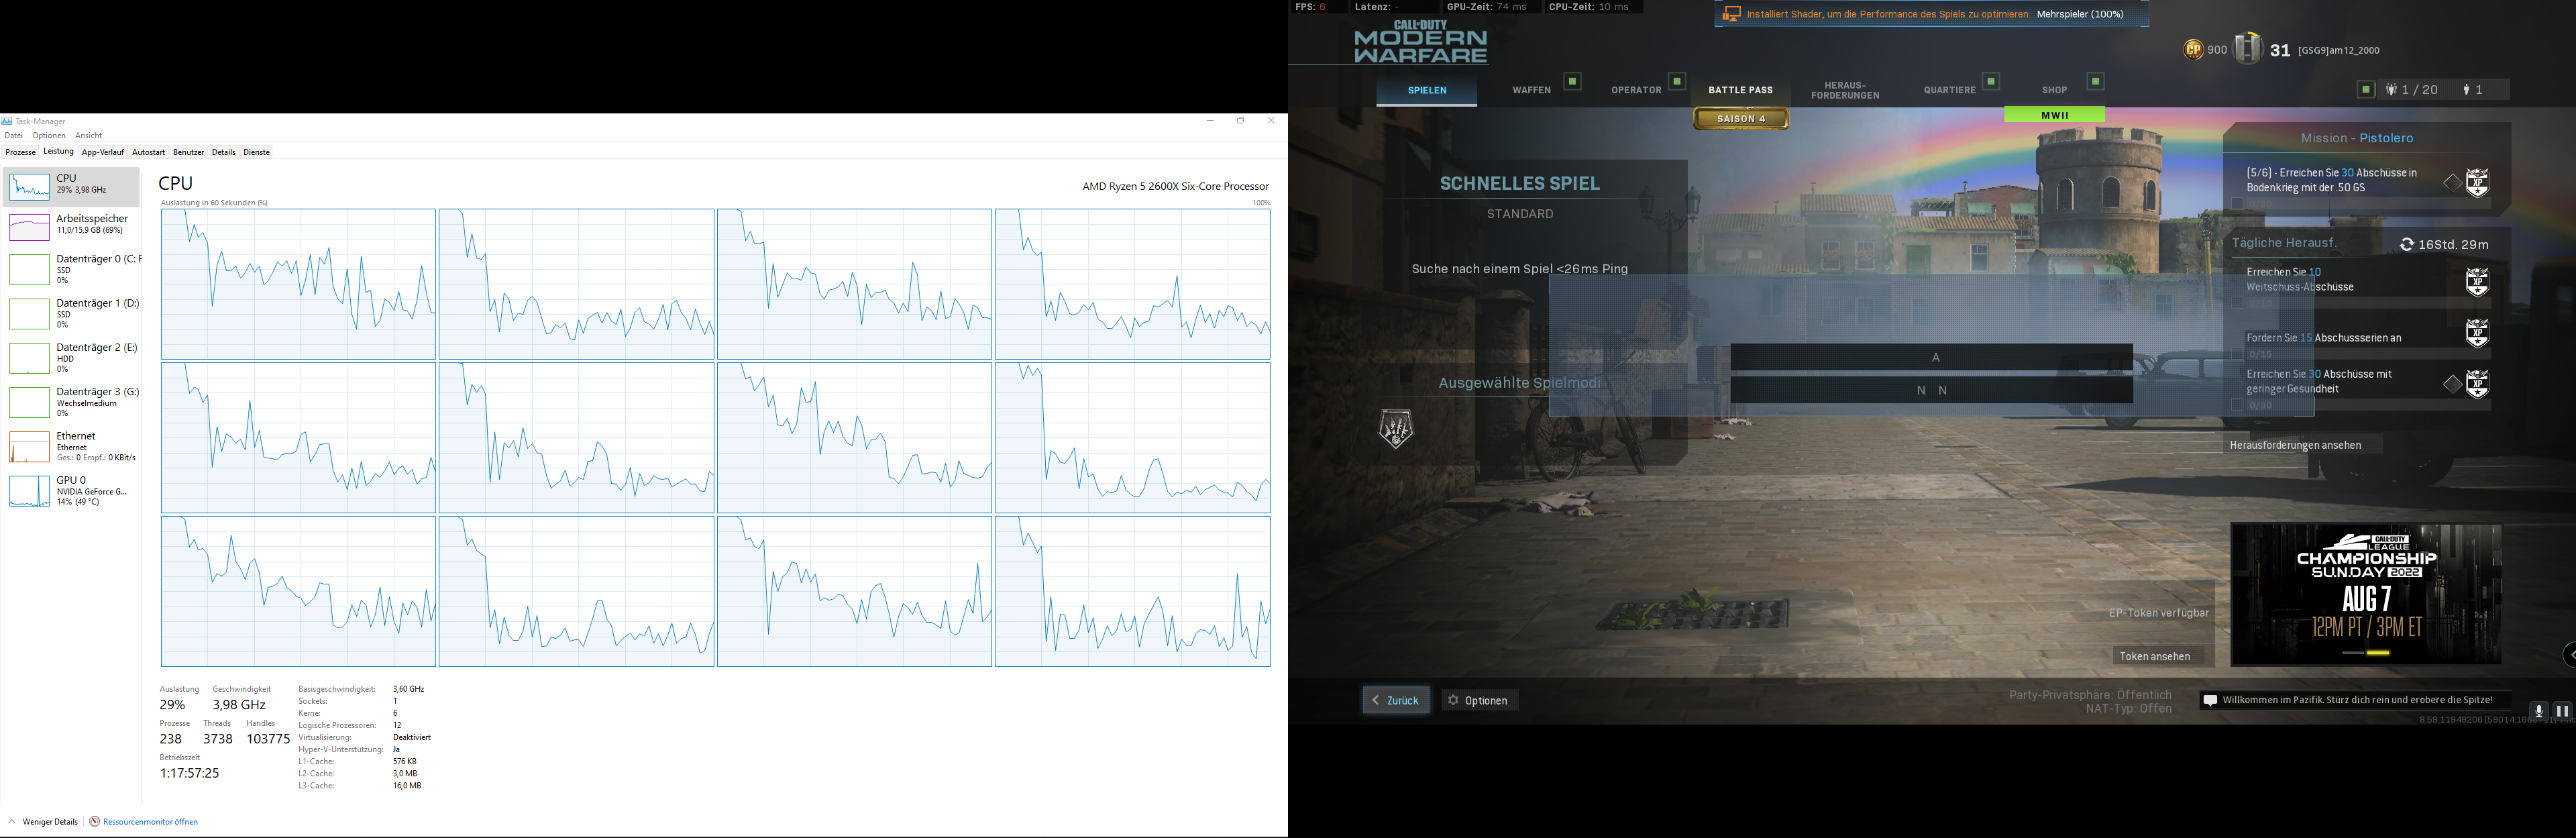This screenshot has height=838, width=2576.
Task: Toggle checkbox for geringer Gesundheit challenge
Action: (x=2237, y=405)
